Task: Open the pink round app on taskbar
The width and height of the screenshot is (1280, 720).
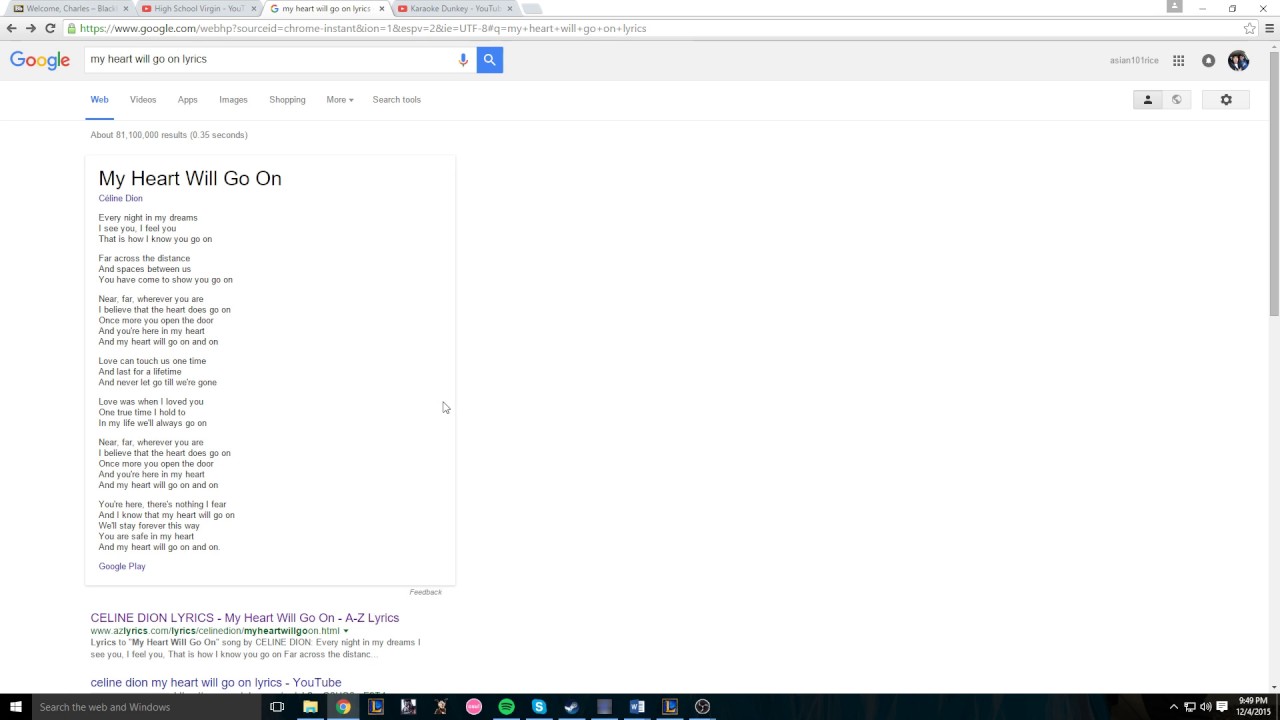Action: coord(474,707)
